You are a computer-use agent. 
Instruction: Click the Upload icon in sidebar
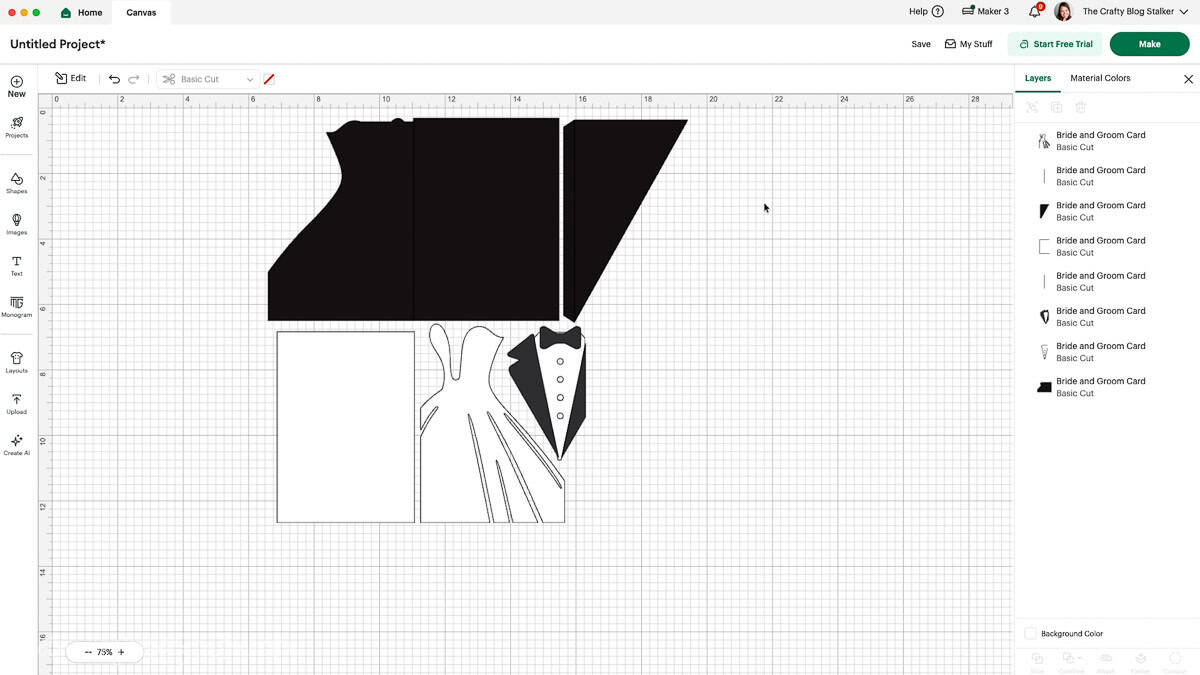coord(16,402)
